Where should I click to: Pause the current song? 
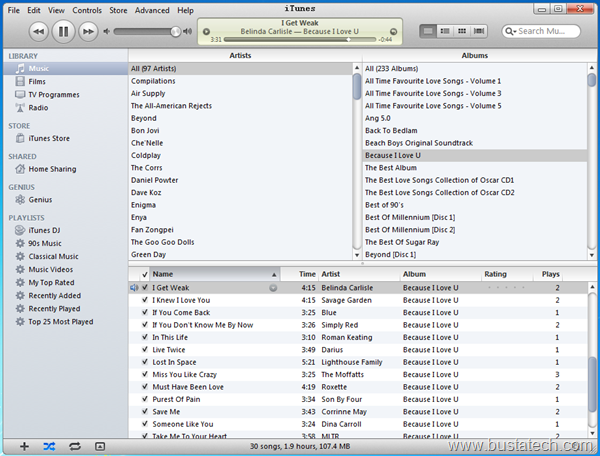[63, 31]
